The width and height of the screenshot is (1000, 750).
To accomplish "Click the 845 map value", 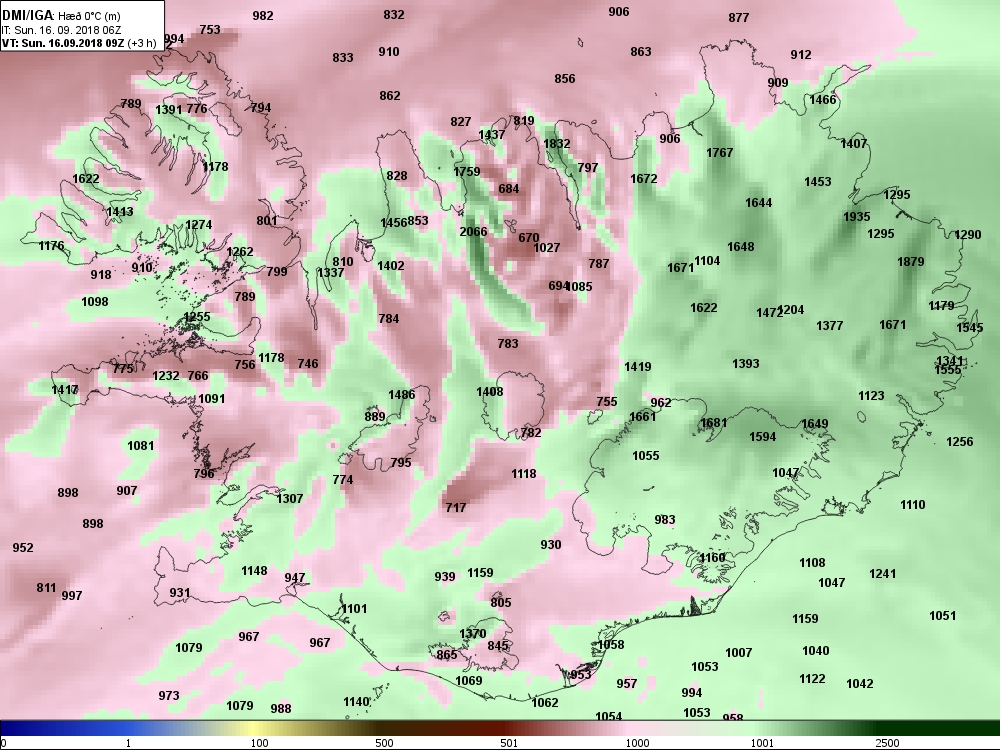I will (497, 646).
